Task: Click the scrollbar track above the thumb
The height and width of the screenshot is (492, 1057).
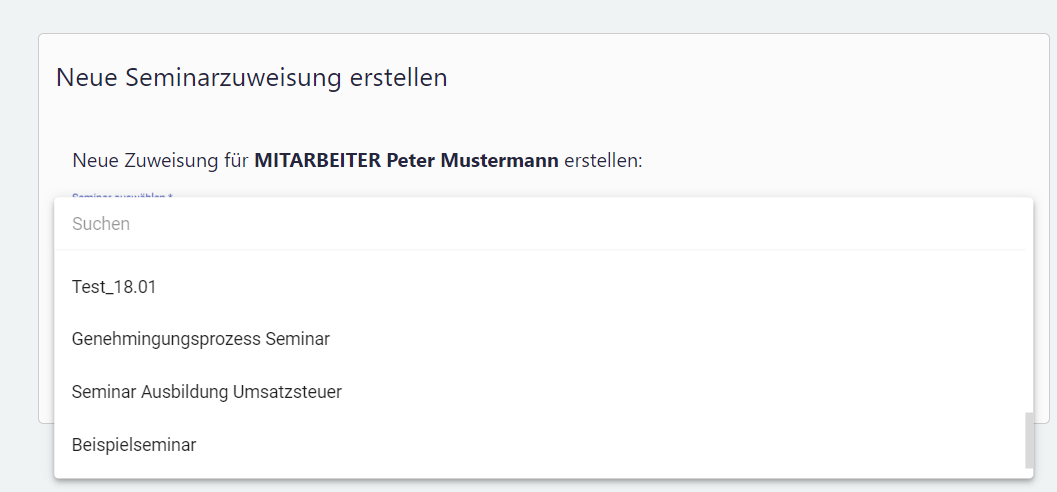Action: pos(1028,330)
